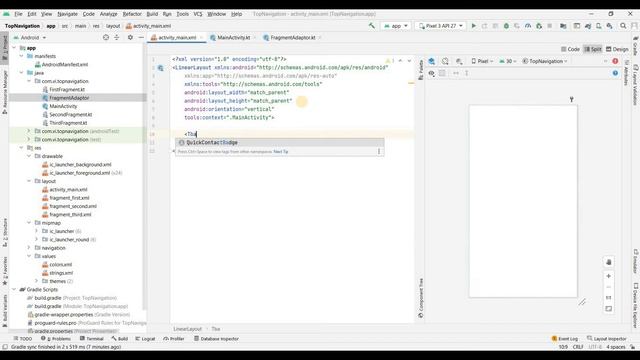Viewport: 640px width, 360px height.
Task: Open the Logcat tool window
Action: pyautogui.click(x=145, y=339)
